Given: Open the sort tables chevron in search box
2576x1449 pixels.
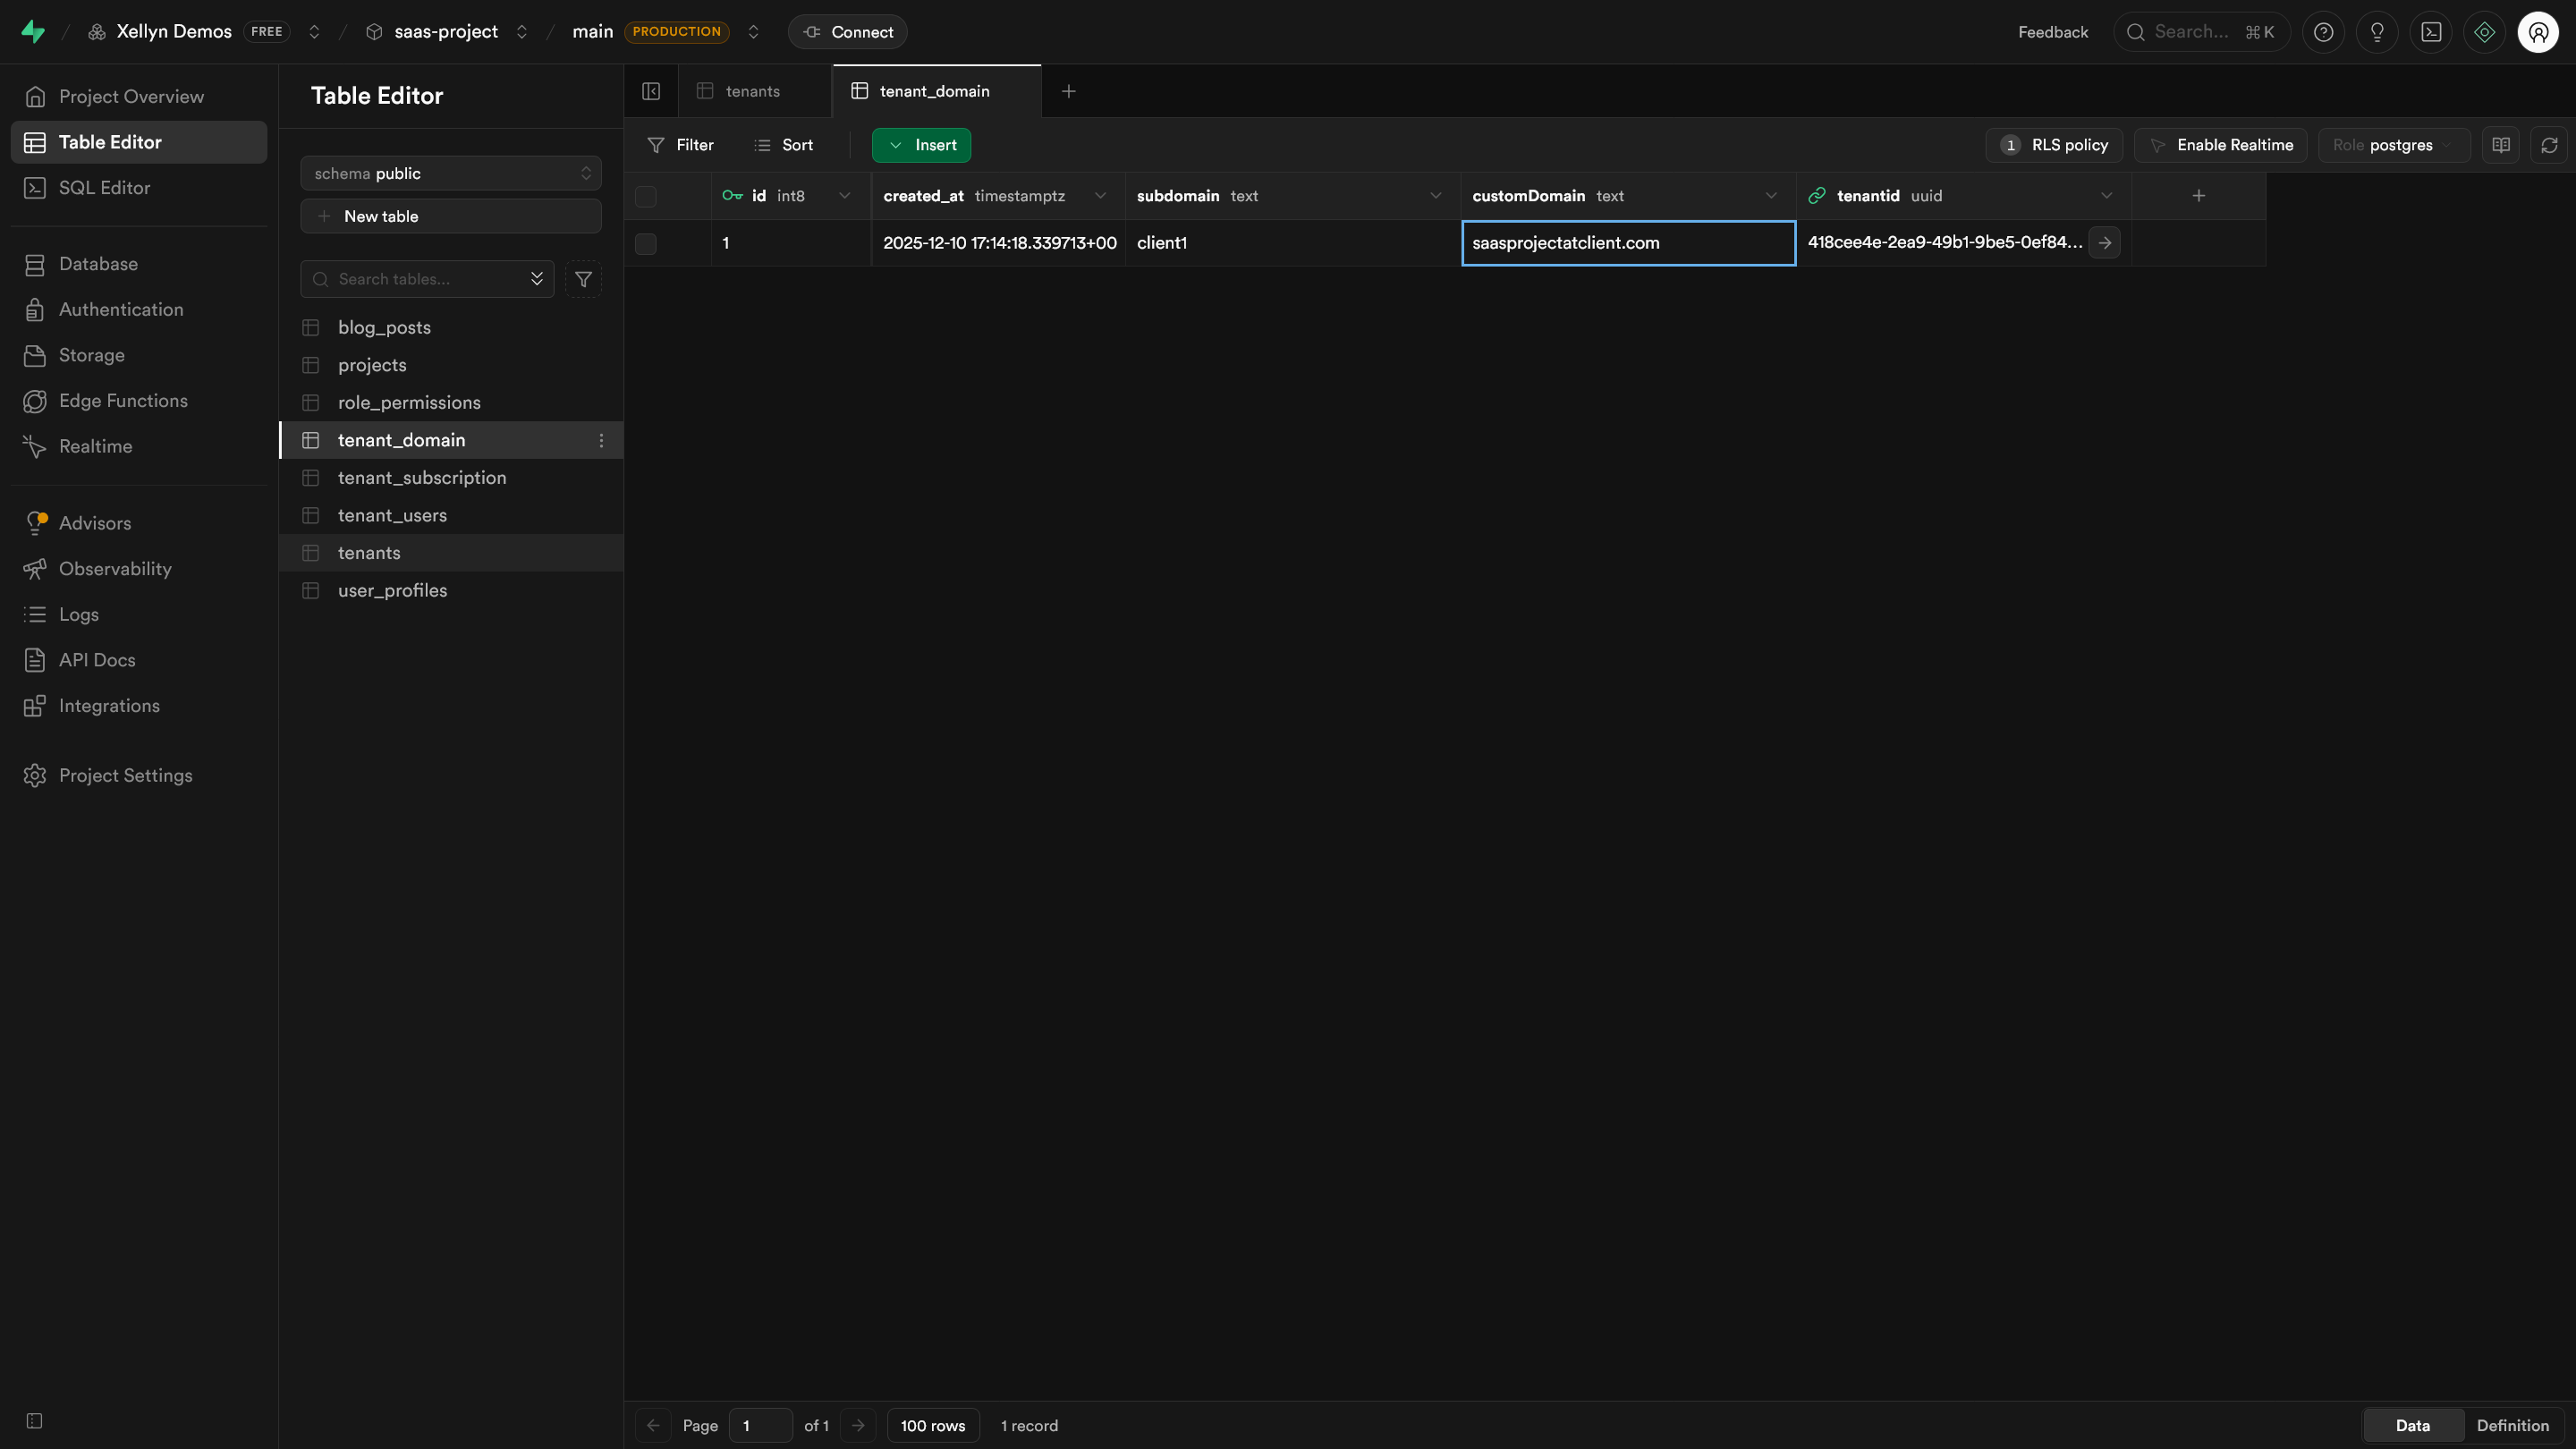Looking at the screenshot, I should [537, 279].
